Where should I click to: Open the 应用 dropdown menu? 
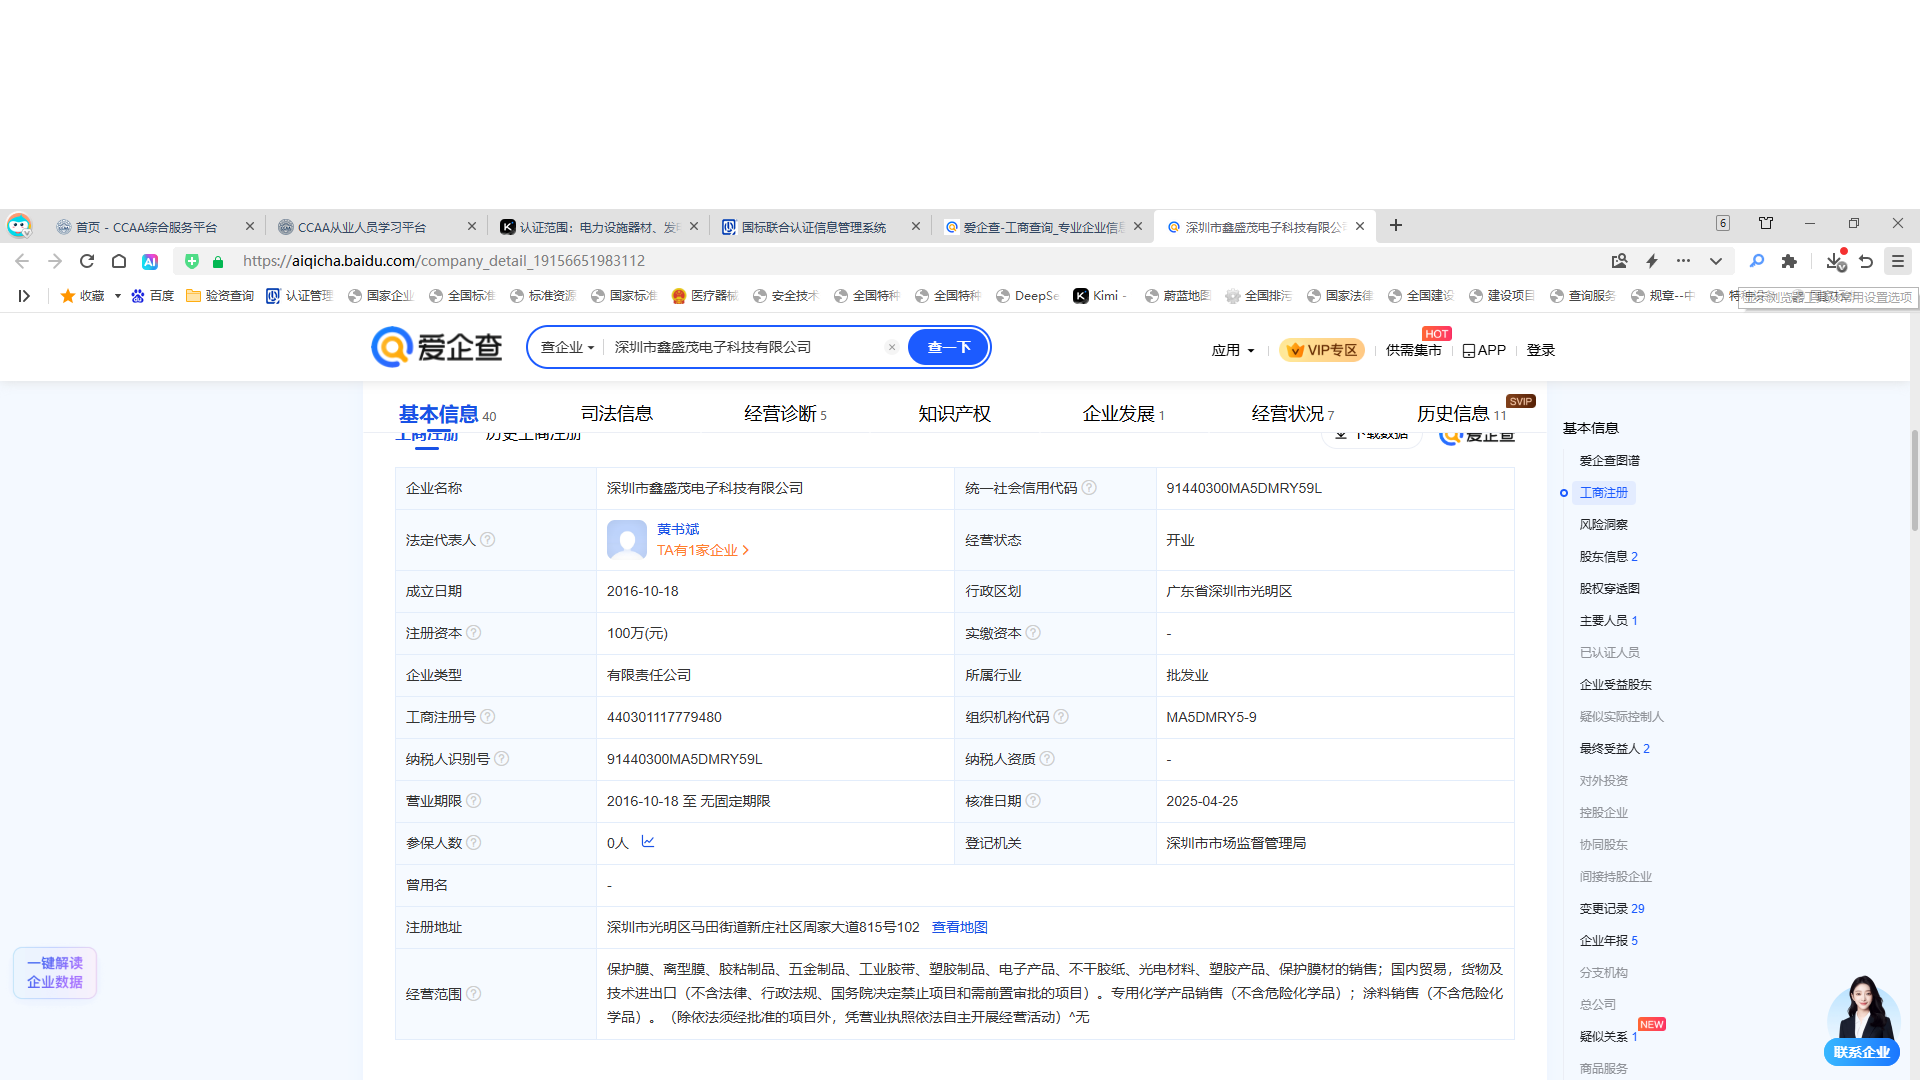coord(1232,350)
